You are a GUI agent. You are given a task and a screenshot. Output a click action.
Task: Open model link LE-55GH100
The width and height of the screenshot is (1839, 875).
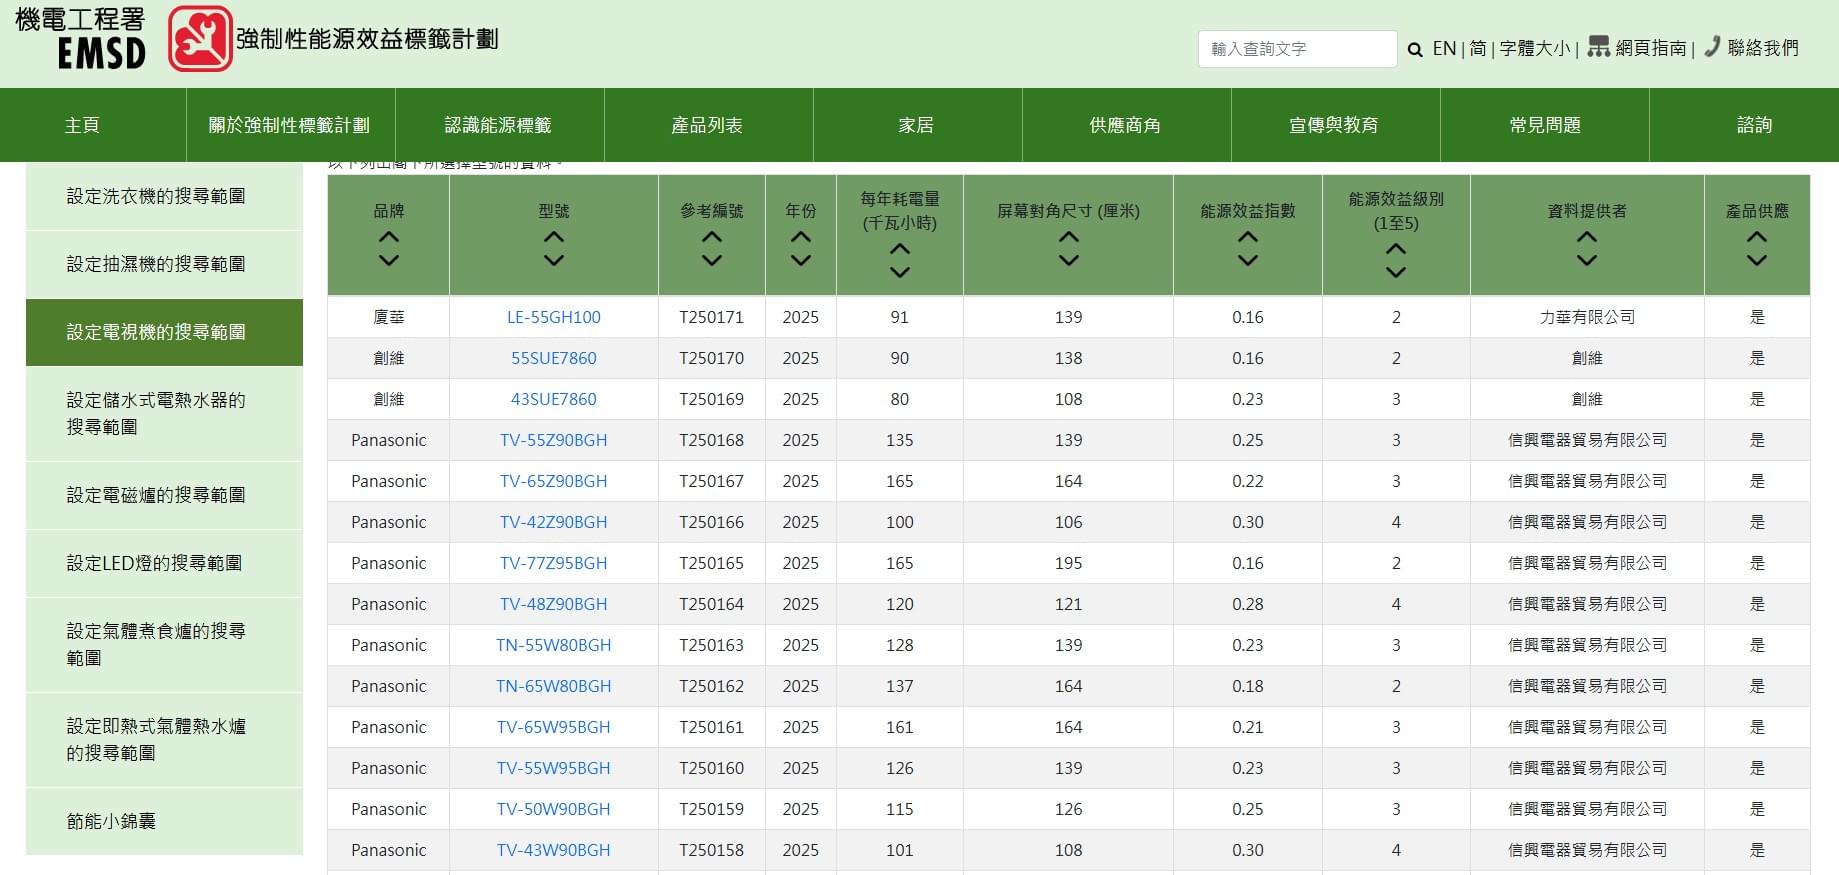point(554,317)
